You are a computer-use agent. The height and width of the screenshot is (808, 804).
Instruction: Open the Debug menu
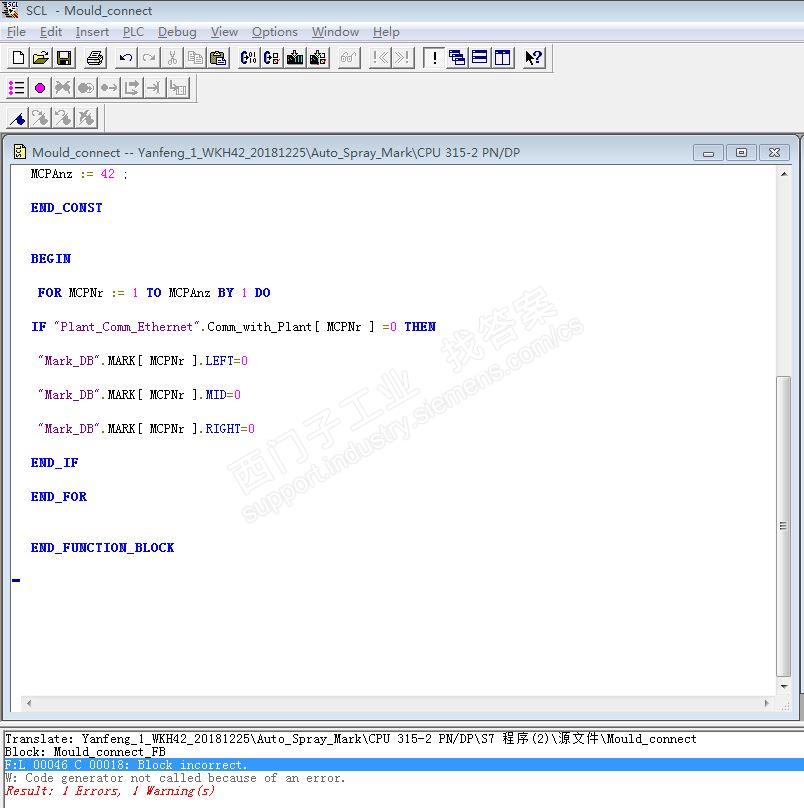177,32
